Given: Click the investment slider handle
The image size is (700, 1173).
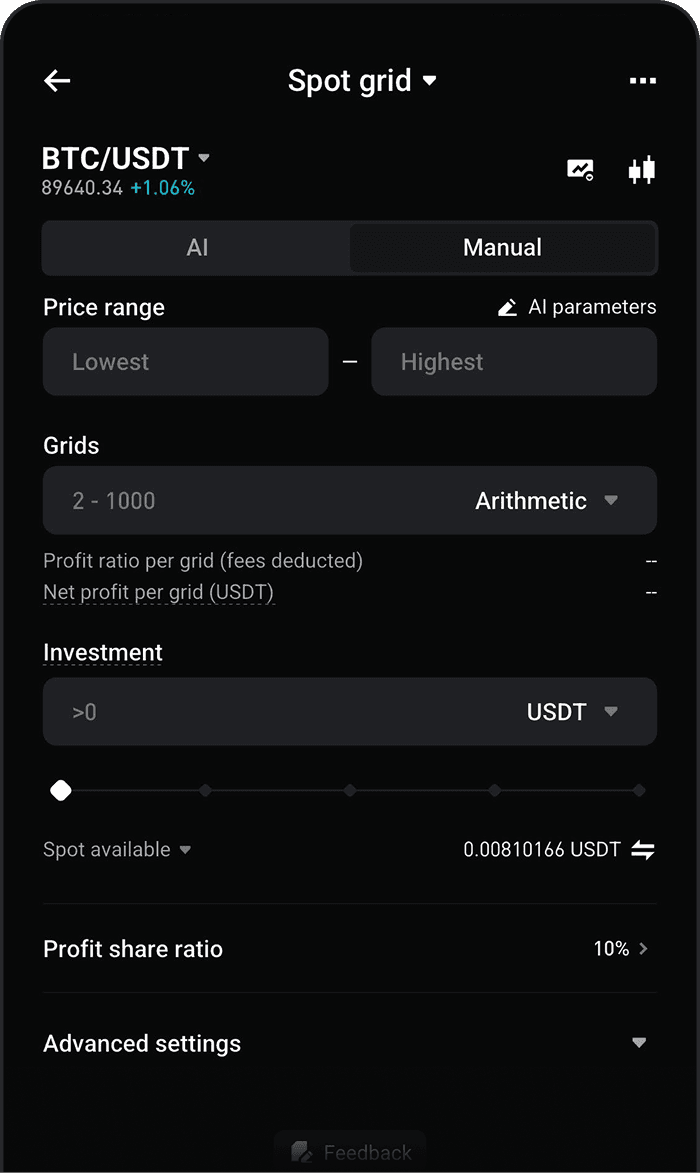Looking at the screenshot, I should [x=61, y=791].
